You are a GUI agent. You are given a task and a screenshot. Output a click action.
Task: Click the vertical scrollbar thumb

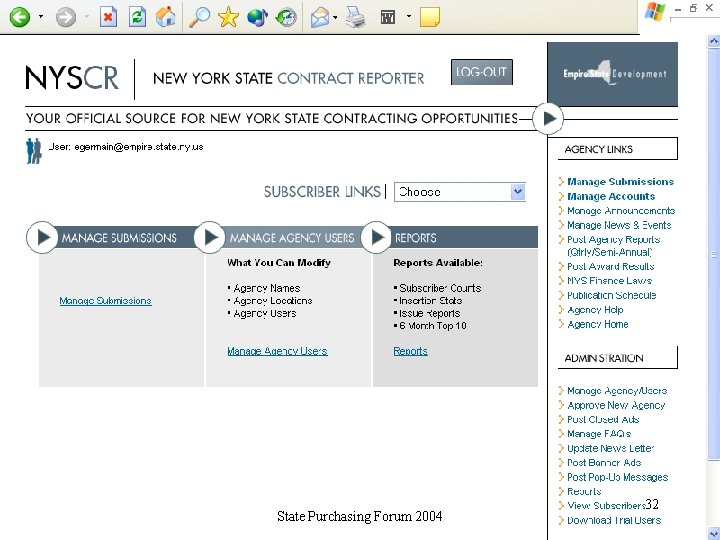tap(714, 253)
